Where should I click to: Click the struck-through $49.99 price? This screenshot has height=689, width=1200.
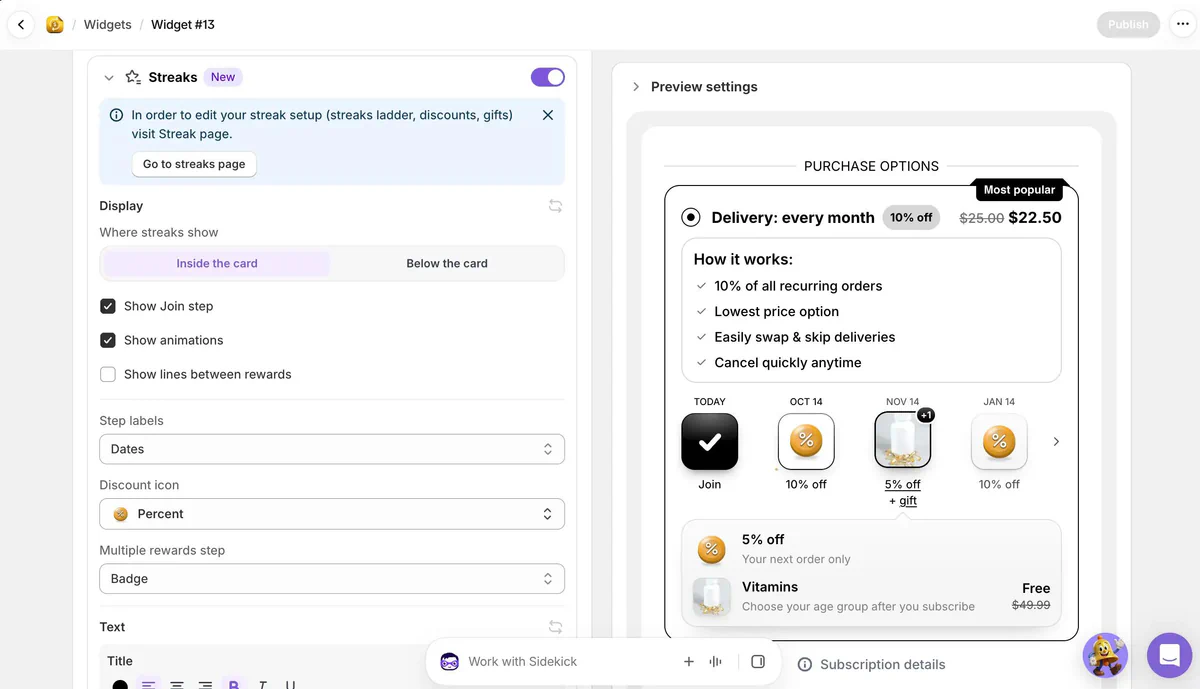pos(1031,605)
